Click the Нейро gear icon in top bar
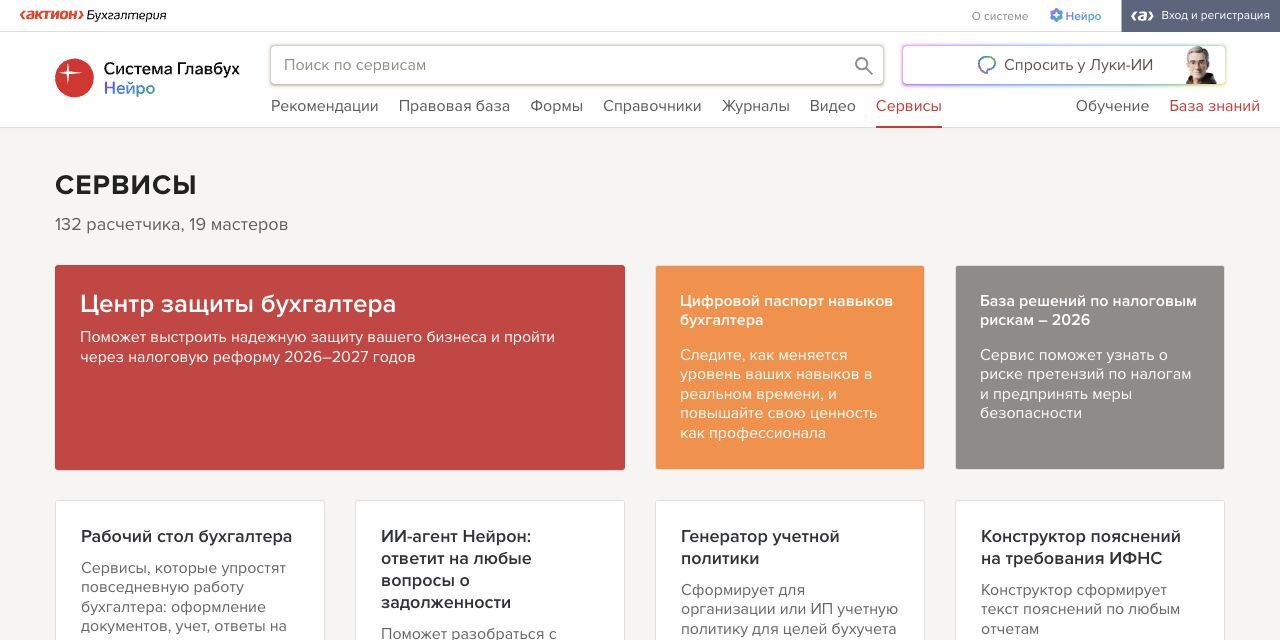Viewport: 1280px width, 640px height. tap(1056, 15)
